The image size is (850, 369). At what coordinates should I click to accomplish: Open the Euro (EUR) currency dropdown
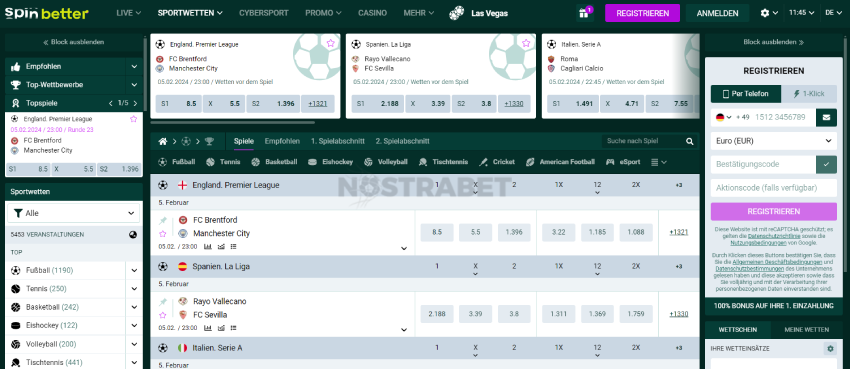tap(774, 141)
